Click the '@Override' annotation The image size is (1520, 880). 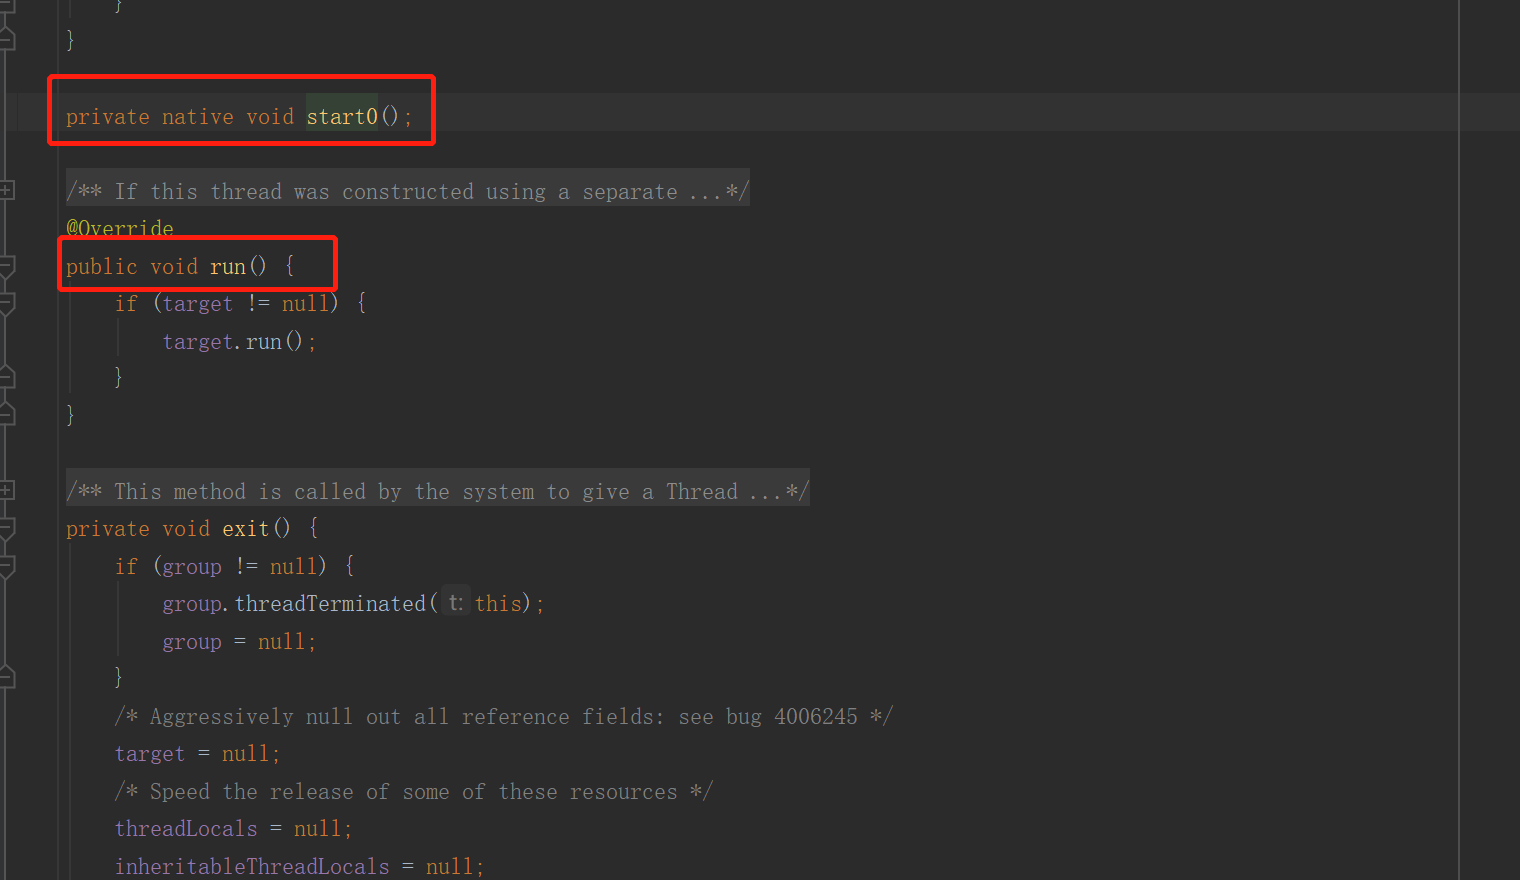coord(120,229)
